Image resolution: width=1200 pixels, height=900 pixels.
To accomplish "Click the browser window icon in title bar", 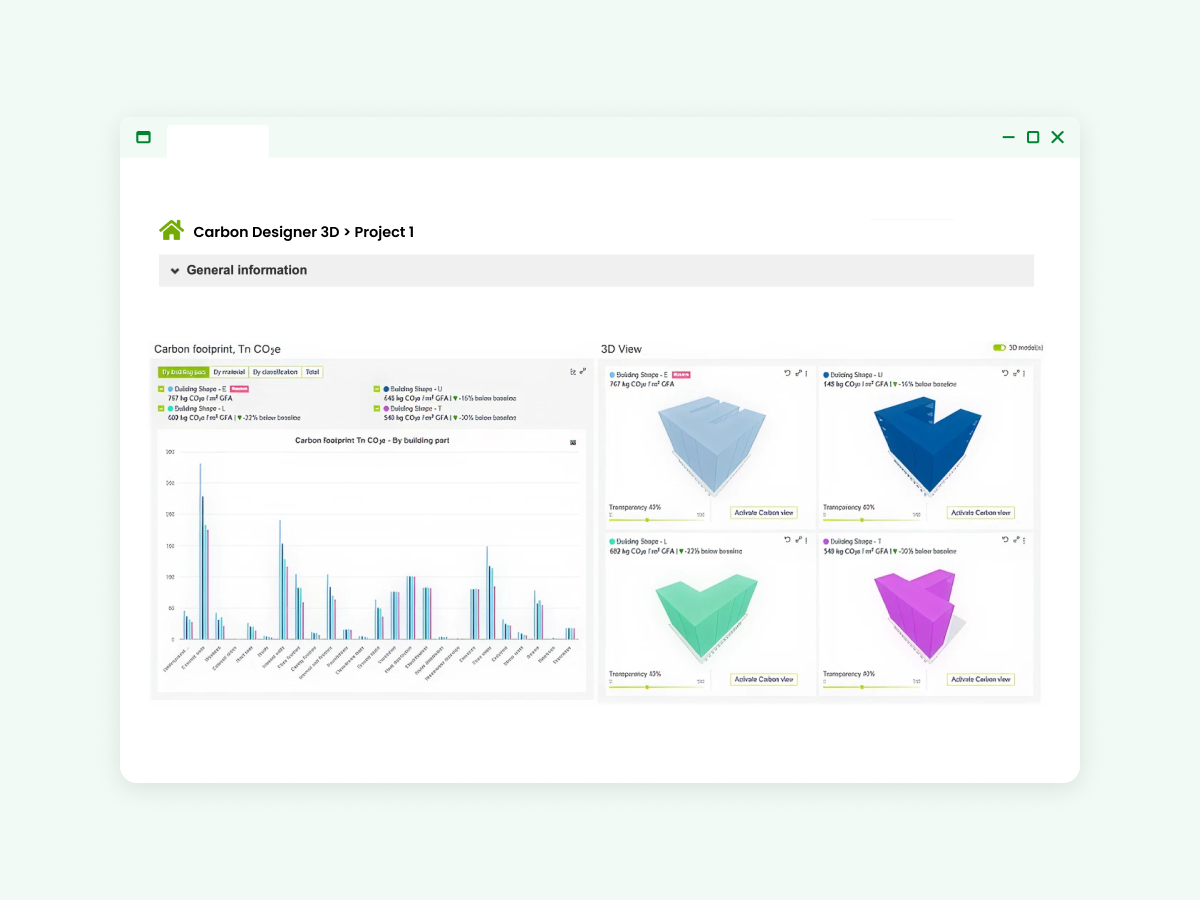I will pyautogui.click(x=143, y=137).
